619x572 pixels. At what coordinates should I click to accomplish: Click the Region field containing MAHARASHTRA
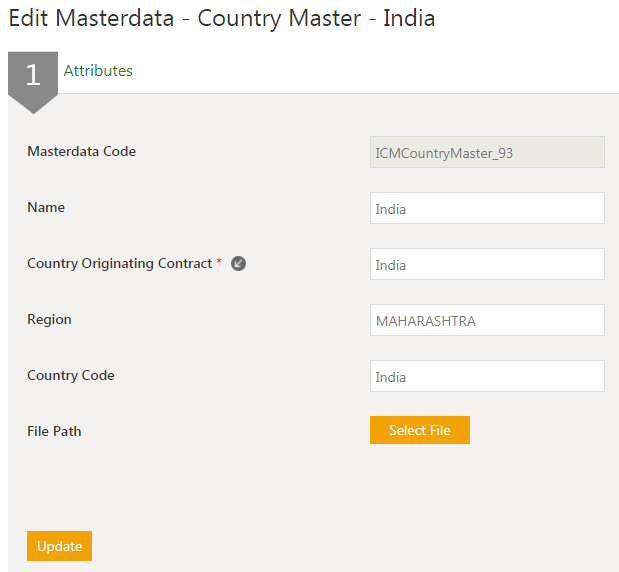coord(487,320)
